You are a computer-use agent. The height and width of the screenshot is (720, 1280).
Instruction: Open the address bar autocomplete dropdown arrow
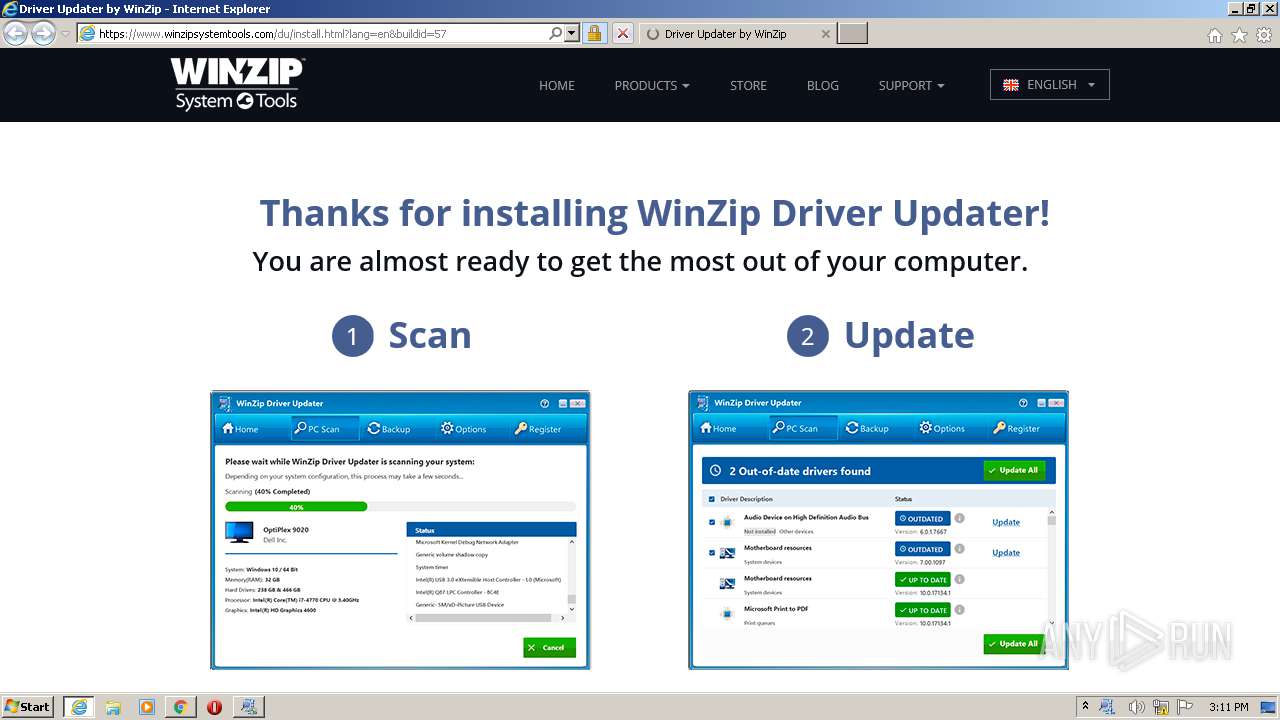pyautogui.click(x=572, y=33)
